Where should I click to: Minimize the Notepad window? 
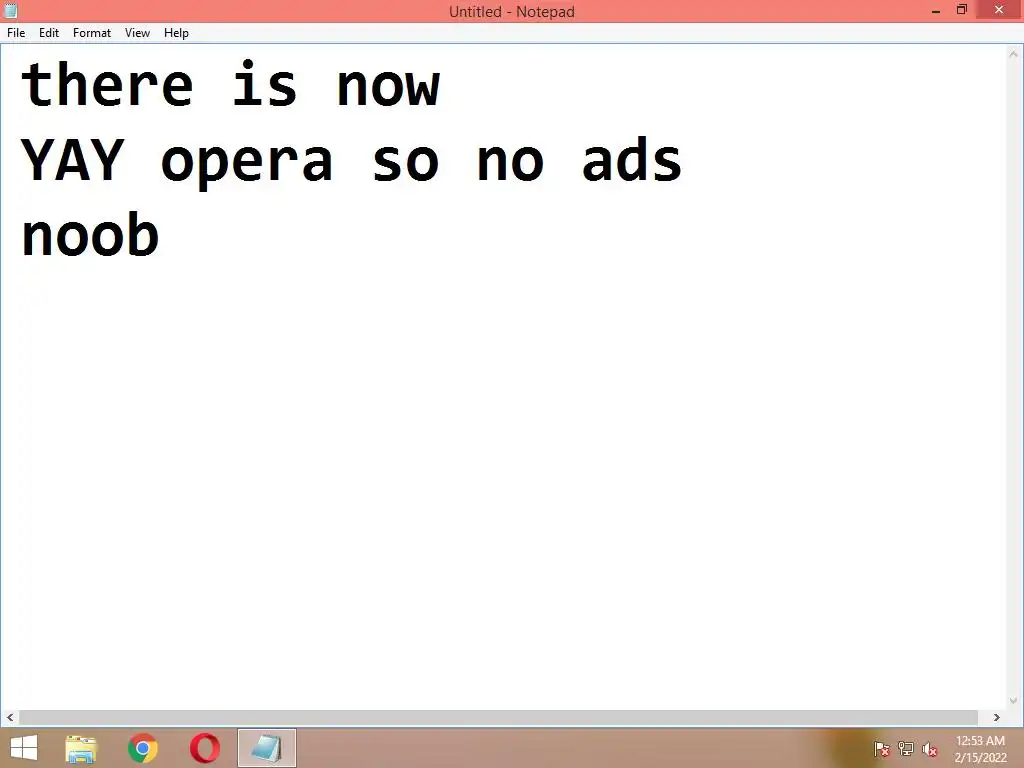click(x=935, y=10)
